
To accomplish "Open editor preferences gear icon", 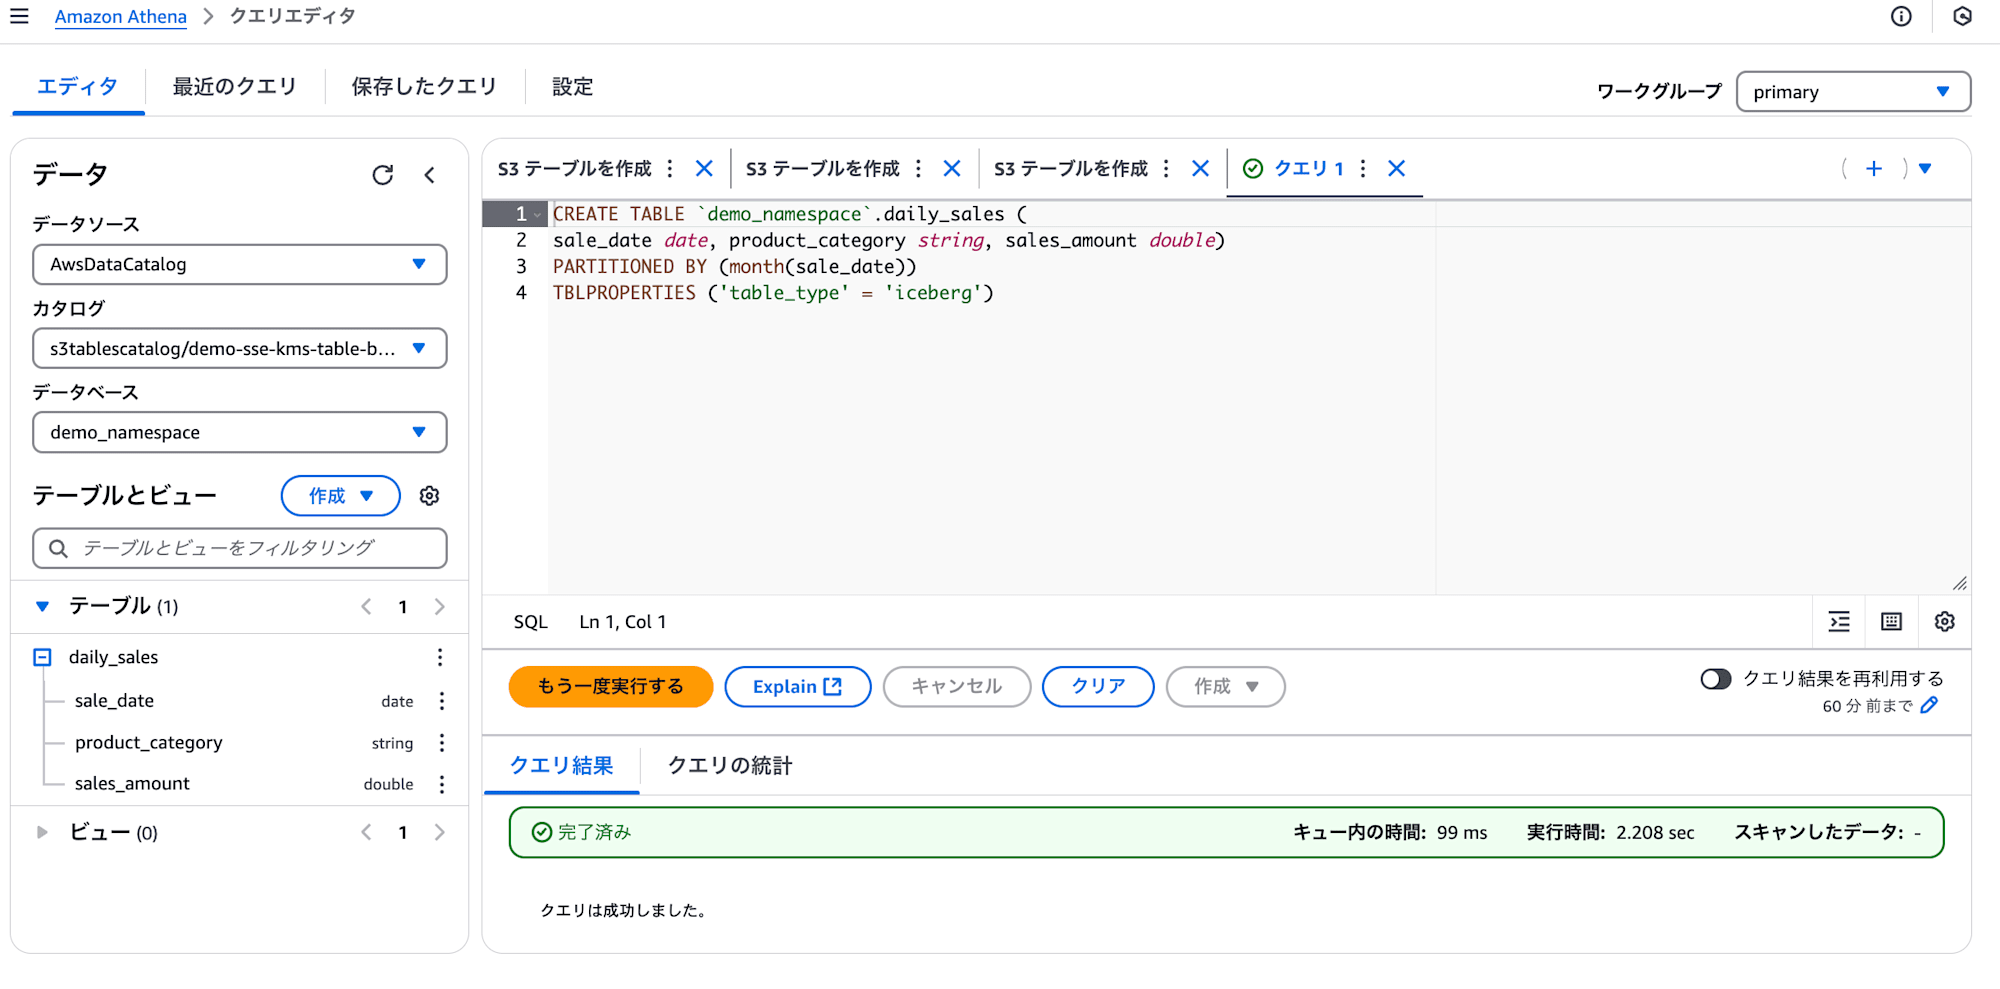I will [x=1944, y=622].
